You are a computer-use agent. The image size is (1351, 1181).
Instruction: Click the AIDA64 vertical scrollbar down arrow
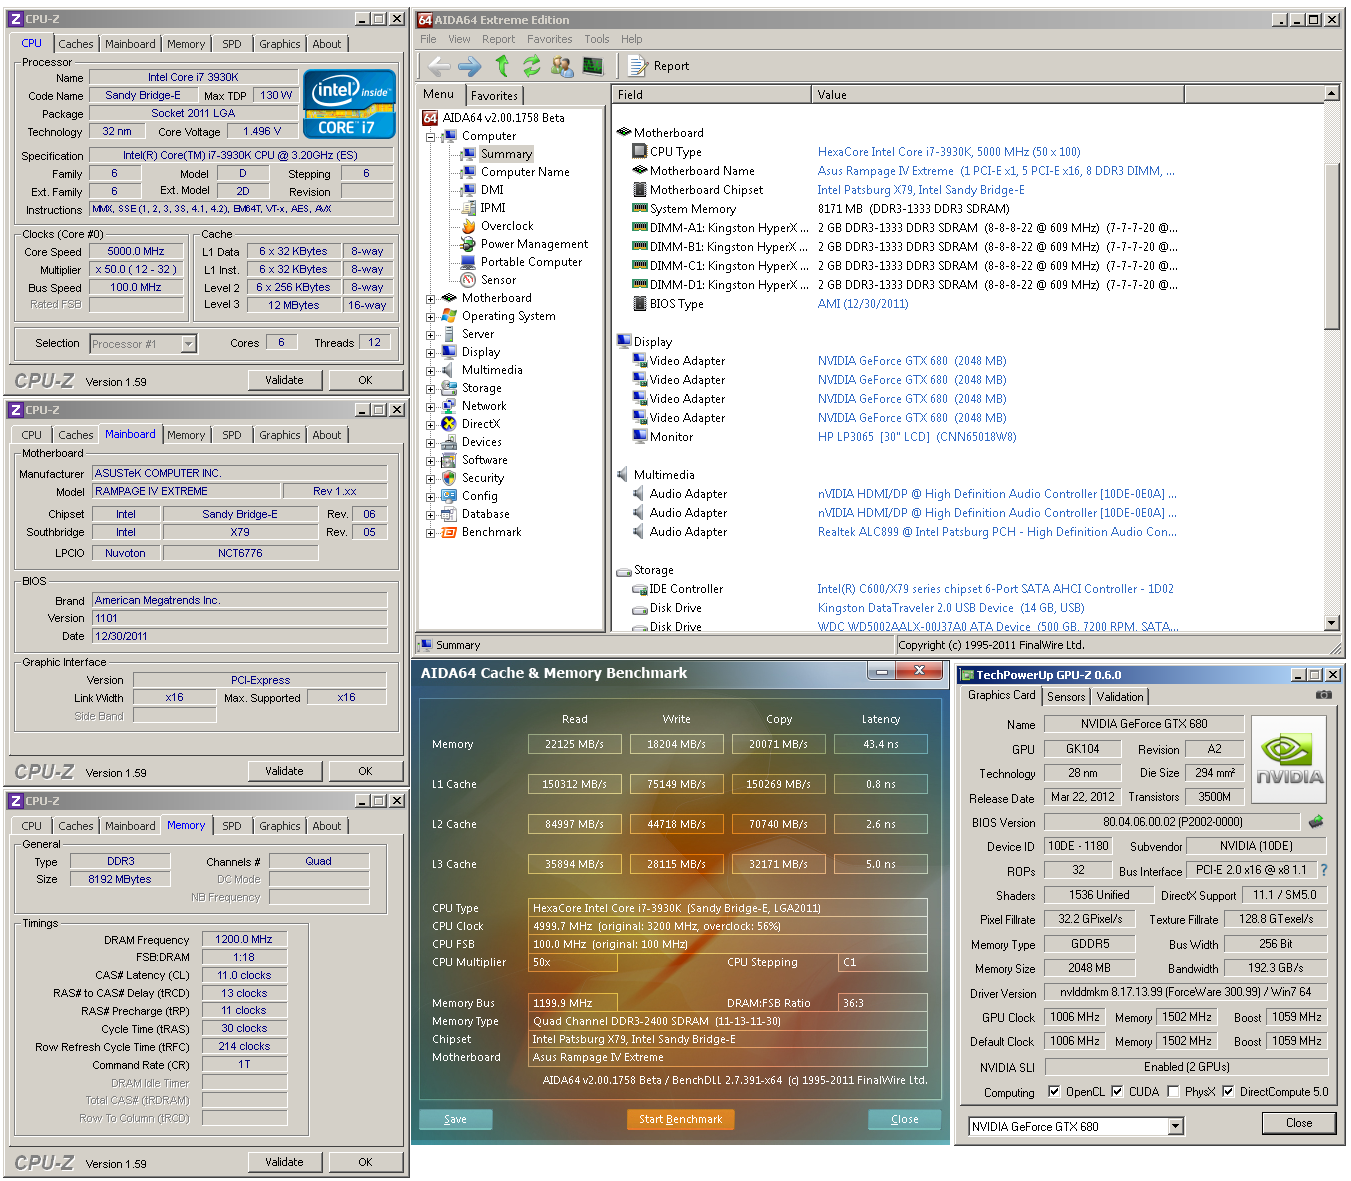coord(1331,623)
